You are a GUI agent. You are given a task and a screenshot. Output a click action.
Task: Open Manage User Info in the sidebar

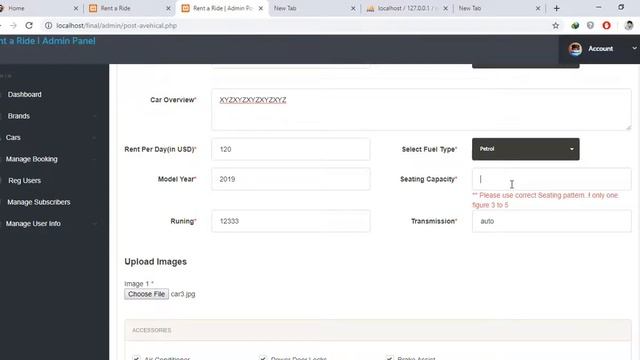coord(33,224)
